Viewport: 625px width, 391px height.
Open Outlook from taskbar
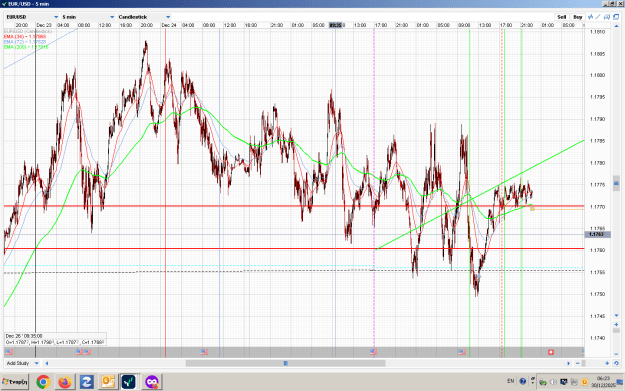pyautogui.click(x=108, y=382)
